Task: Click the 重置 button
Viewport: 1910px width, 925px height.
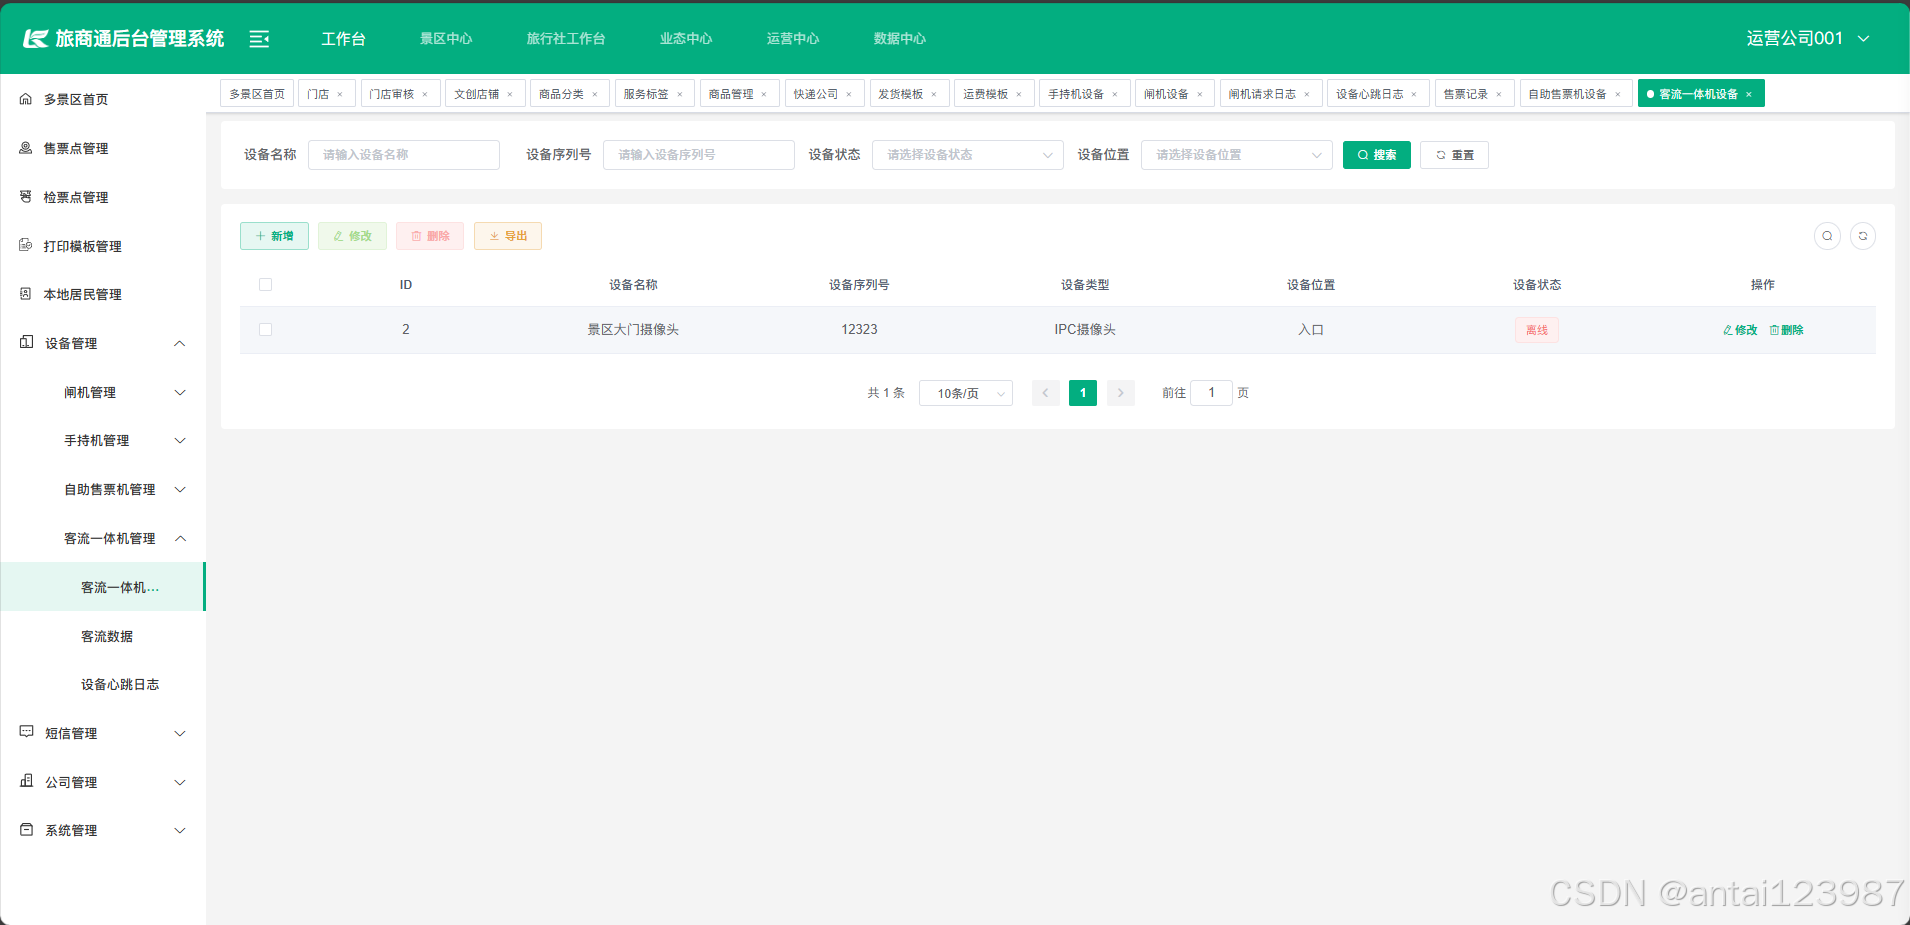Action: tap(1454, 155)
